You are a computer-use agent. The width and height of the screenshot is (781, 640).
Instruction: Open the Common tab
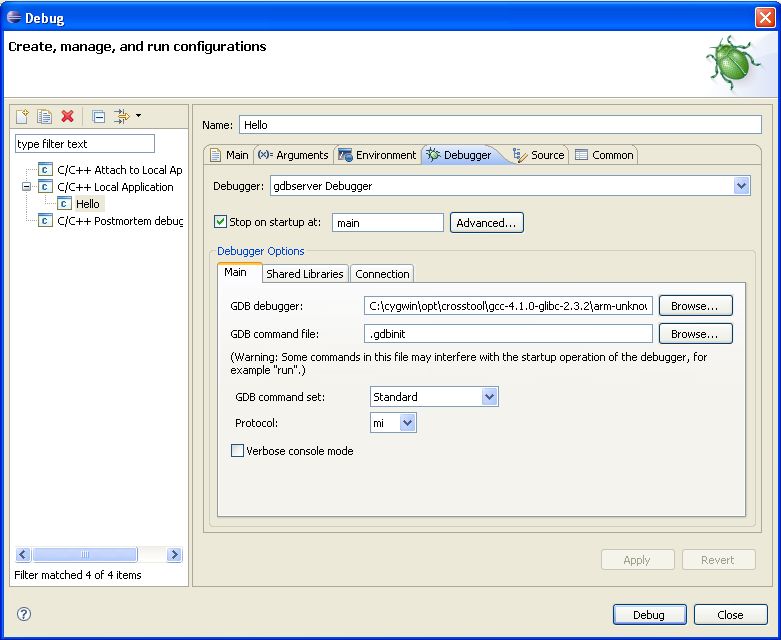pyautogui.click(x=604, y=155)
